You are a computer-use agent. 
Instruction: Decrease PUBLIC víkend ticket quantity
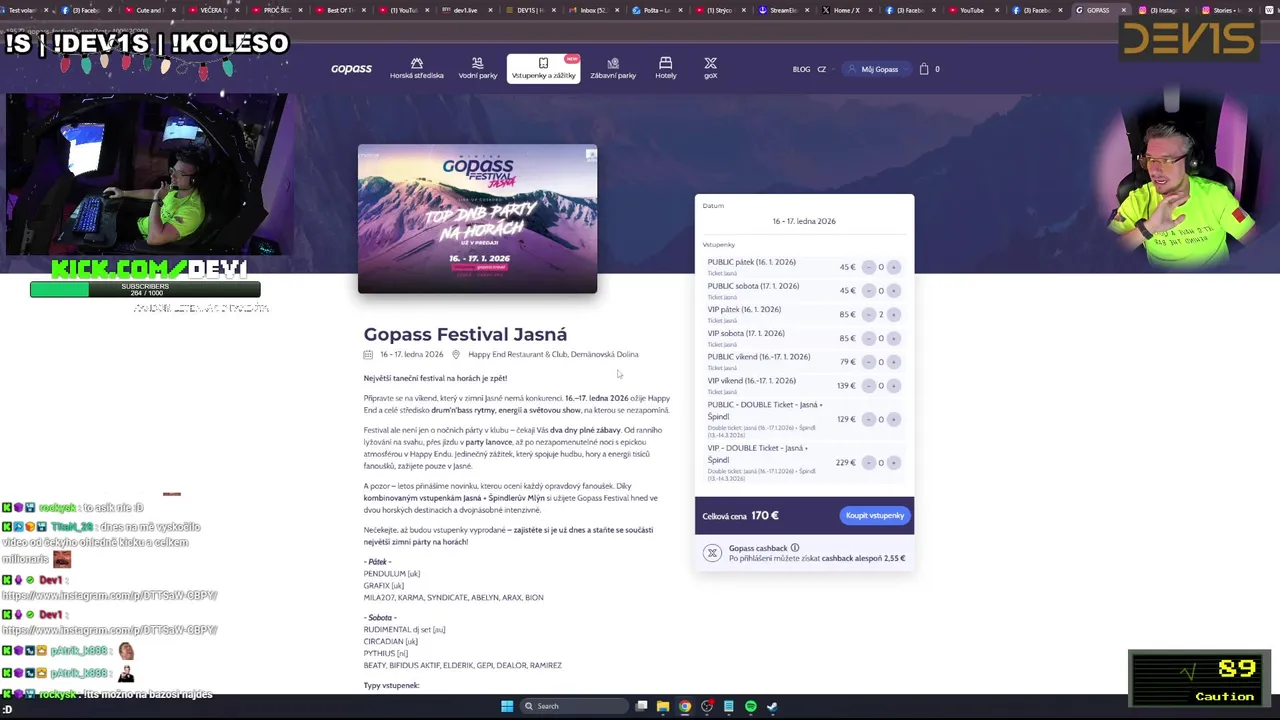868,362
